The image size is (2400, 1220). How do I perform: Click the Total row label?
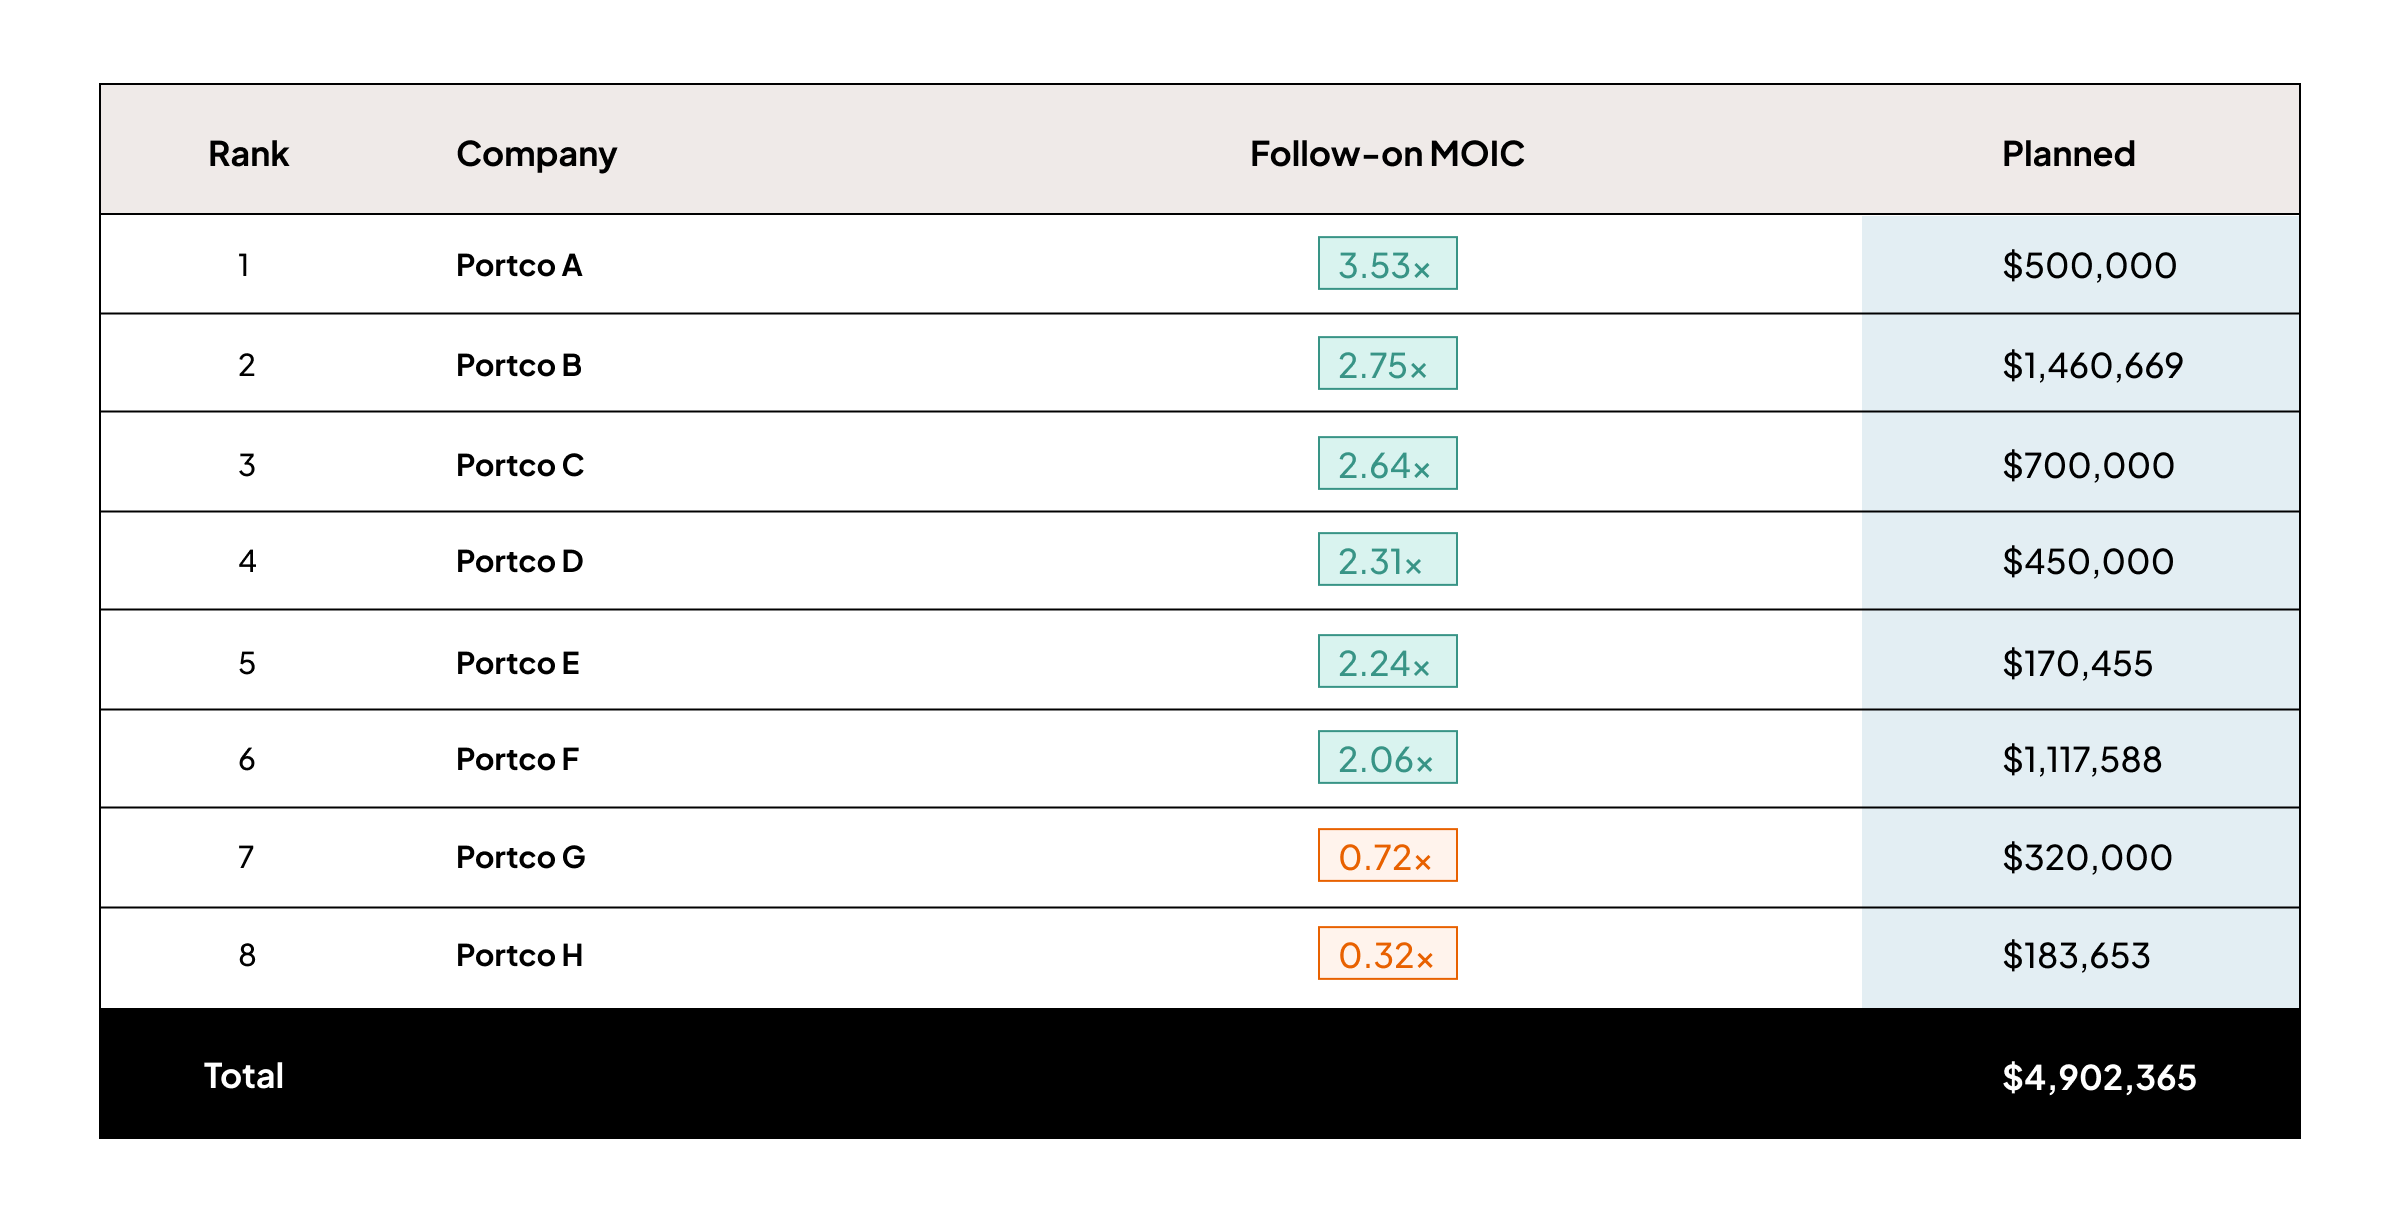coord(244,1076)
